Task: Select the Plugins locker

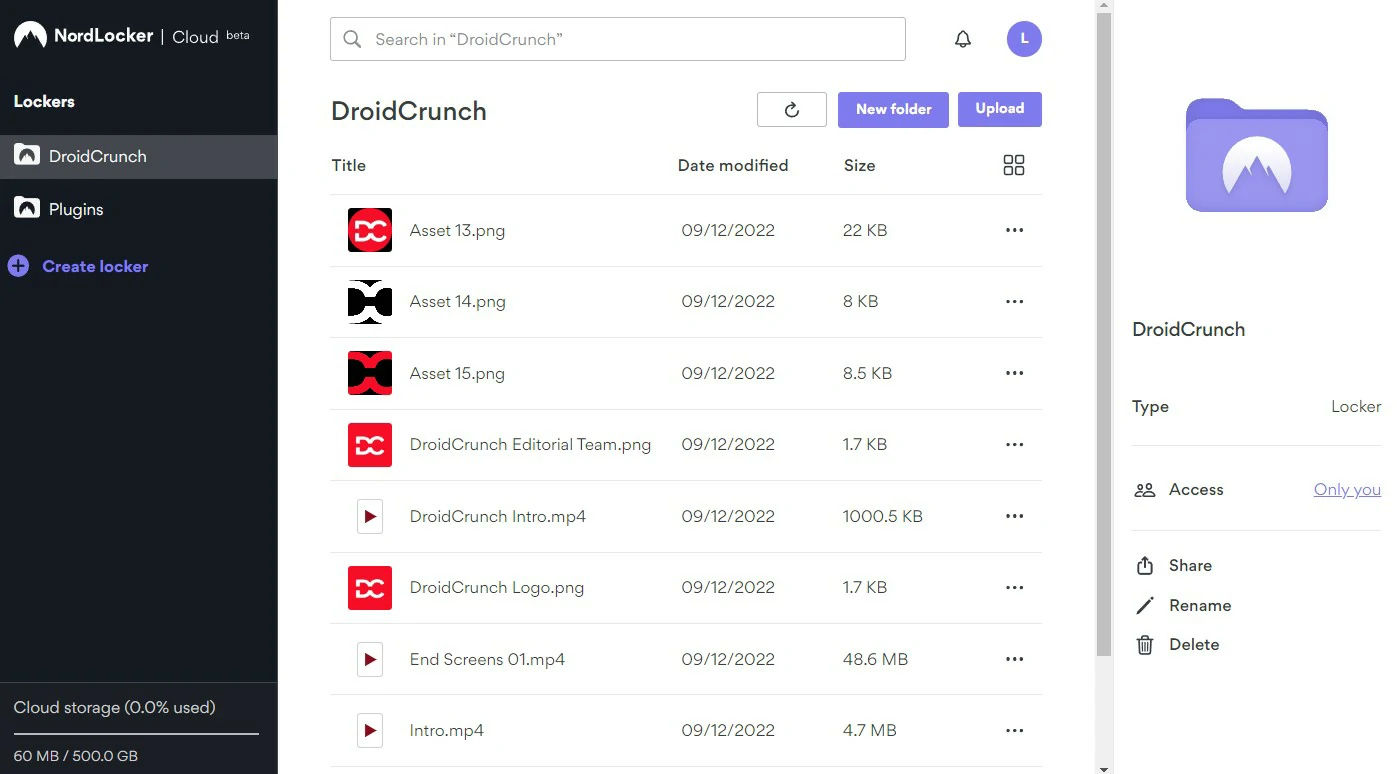Action: pyautogui.click(x=138, y=209)
